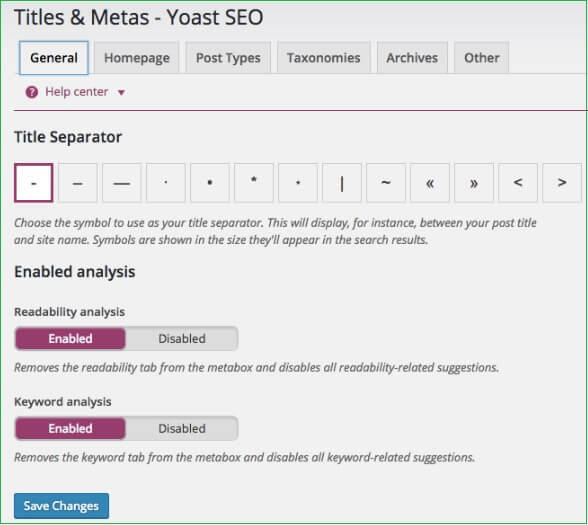The image size is (588, 525).
Task: Choose the long em dash separator
Action: (x=122, y=183)
